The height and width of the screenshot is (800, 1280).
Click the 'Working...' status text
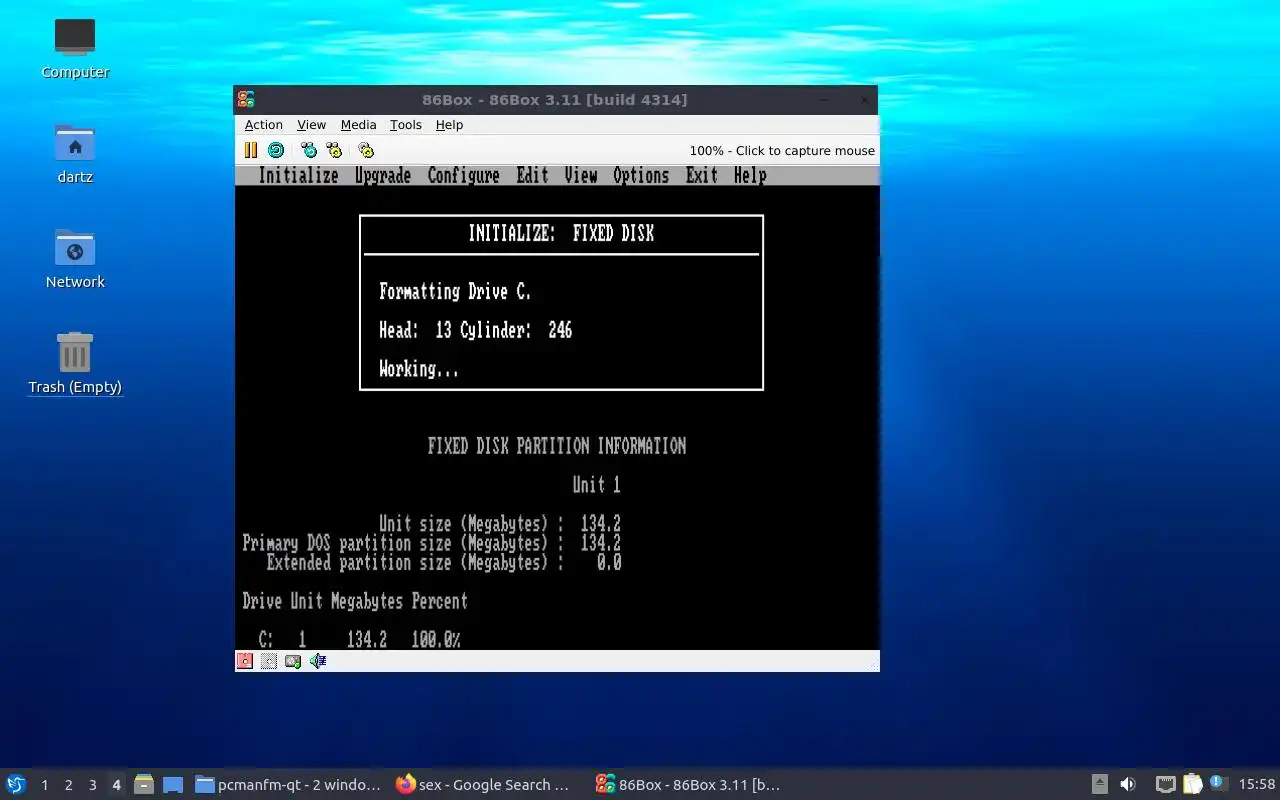coord(419,369)
